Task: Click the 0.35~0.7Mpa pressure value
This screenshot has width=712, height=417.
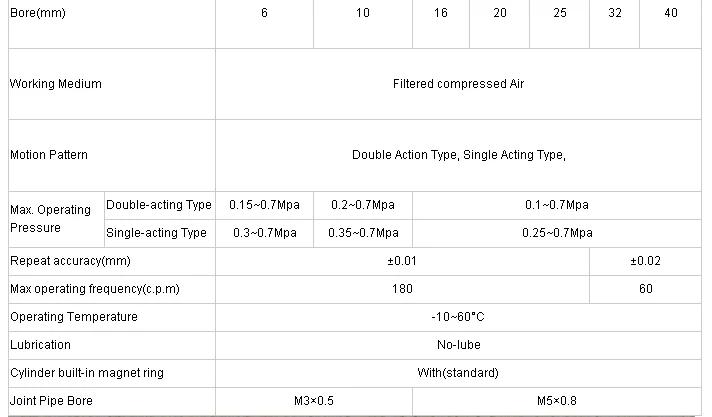Action: pos(362,233)
